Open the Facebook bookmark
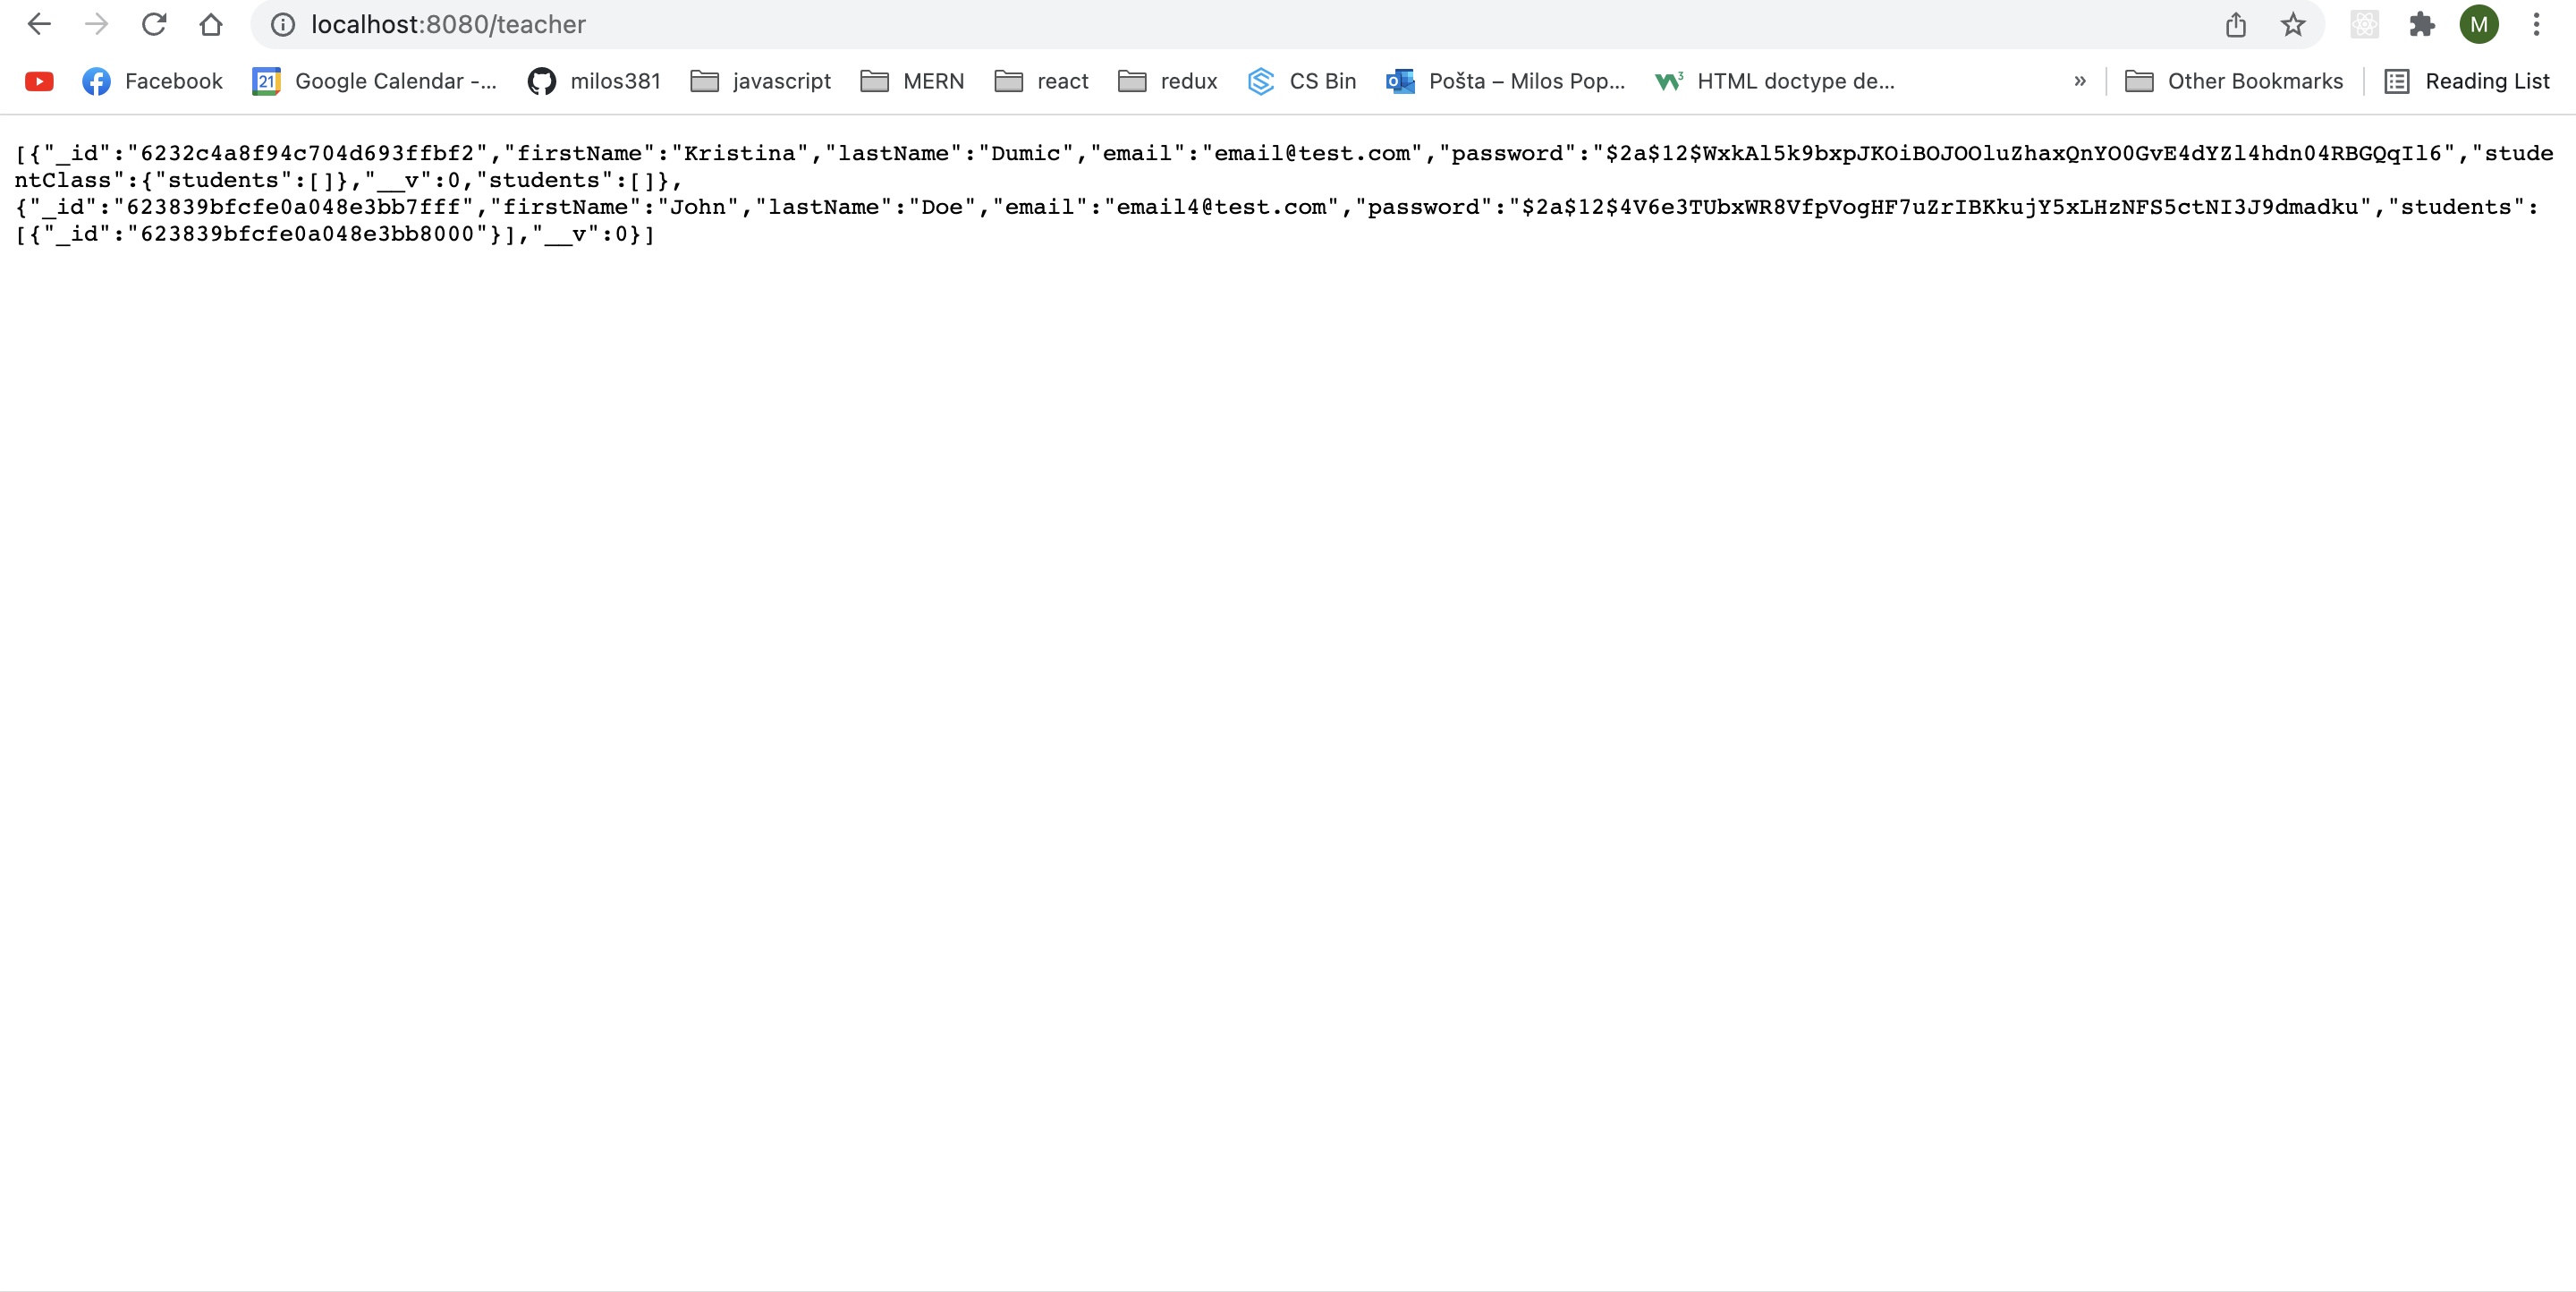This screenshot has height=1292, width=2576. tap(153, 81)
